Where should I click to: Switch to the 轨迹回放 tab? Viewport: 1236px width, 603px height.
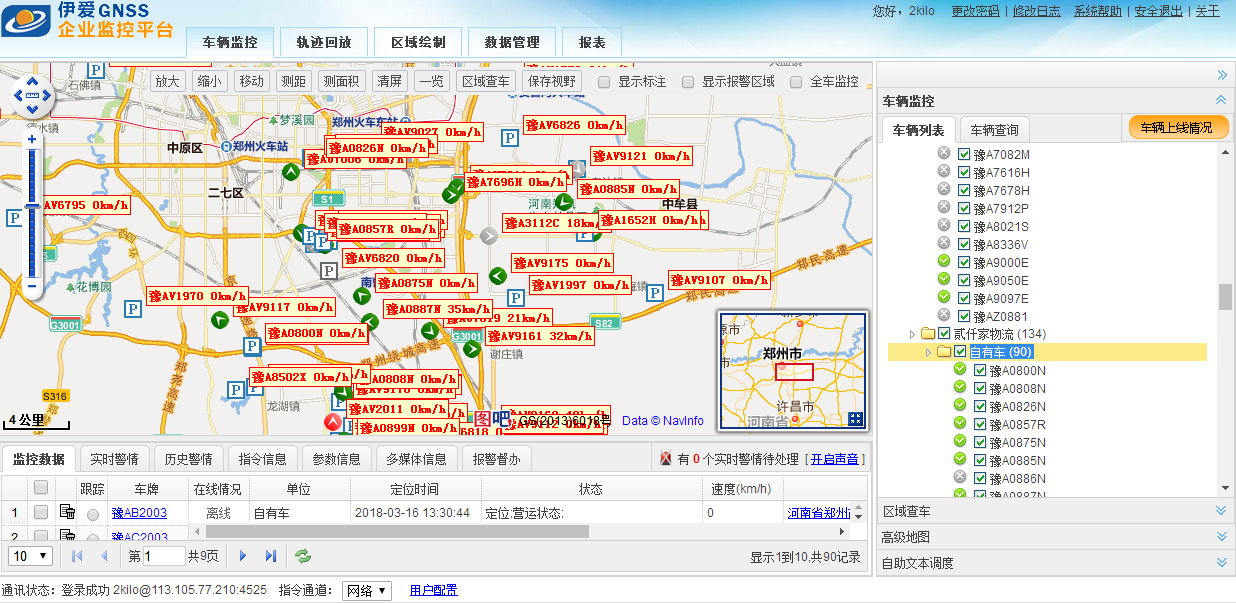[323, 43]
